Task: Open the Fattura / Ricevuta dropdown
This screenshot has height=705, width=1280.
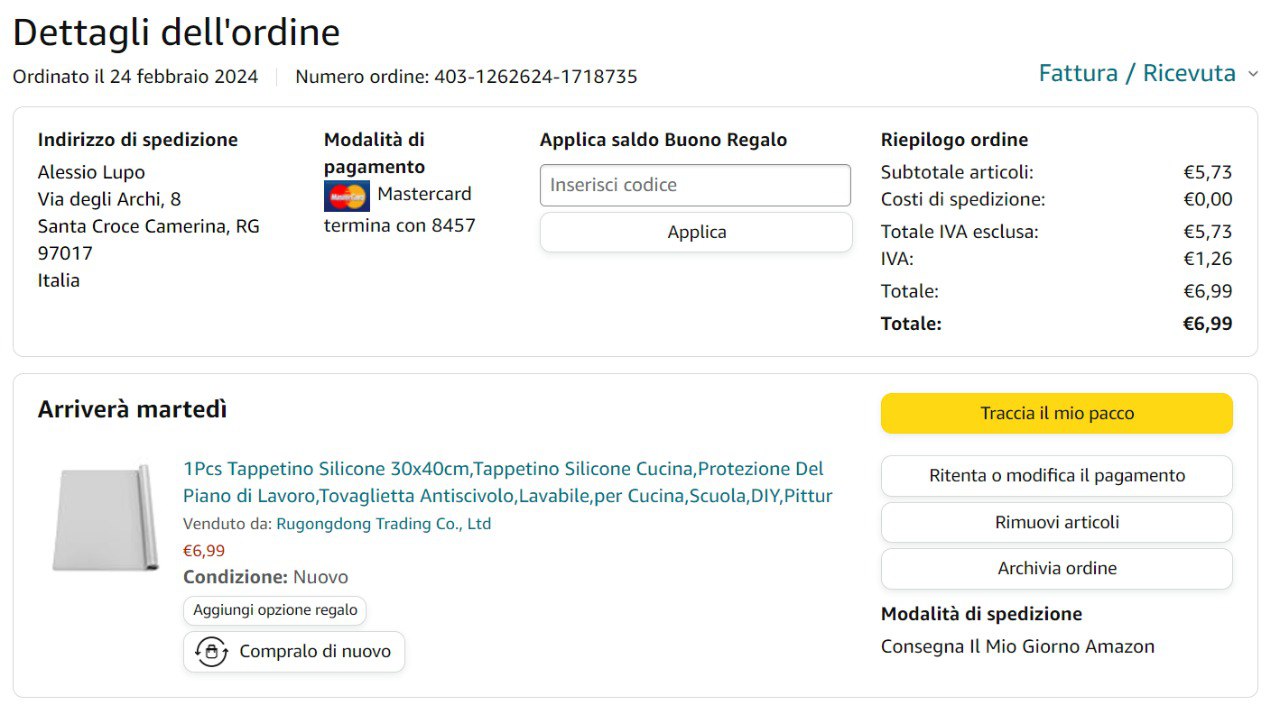Action: pos(1137,73)
